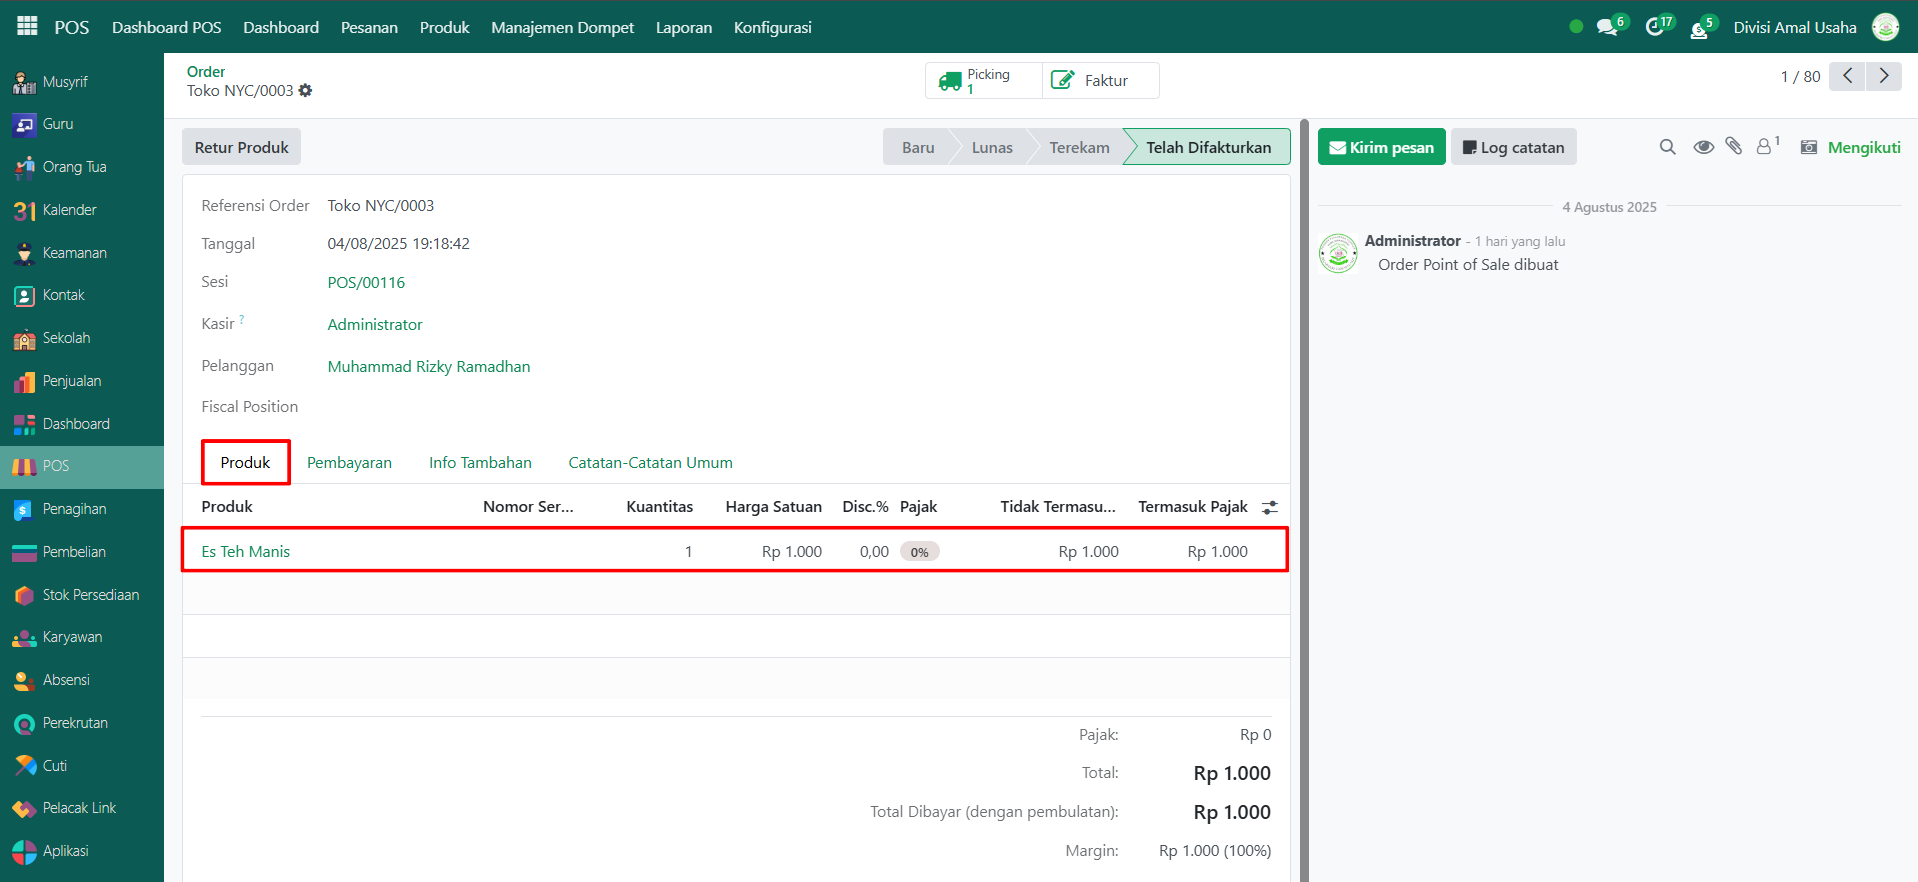Go to next record with right chevron
This screenshot has height=882, width=1918.
point(1884,76)
